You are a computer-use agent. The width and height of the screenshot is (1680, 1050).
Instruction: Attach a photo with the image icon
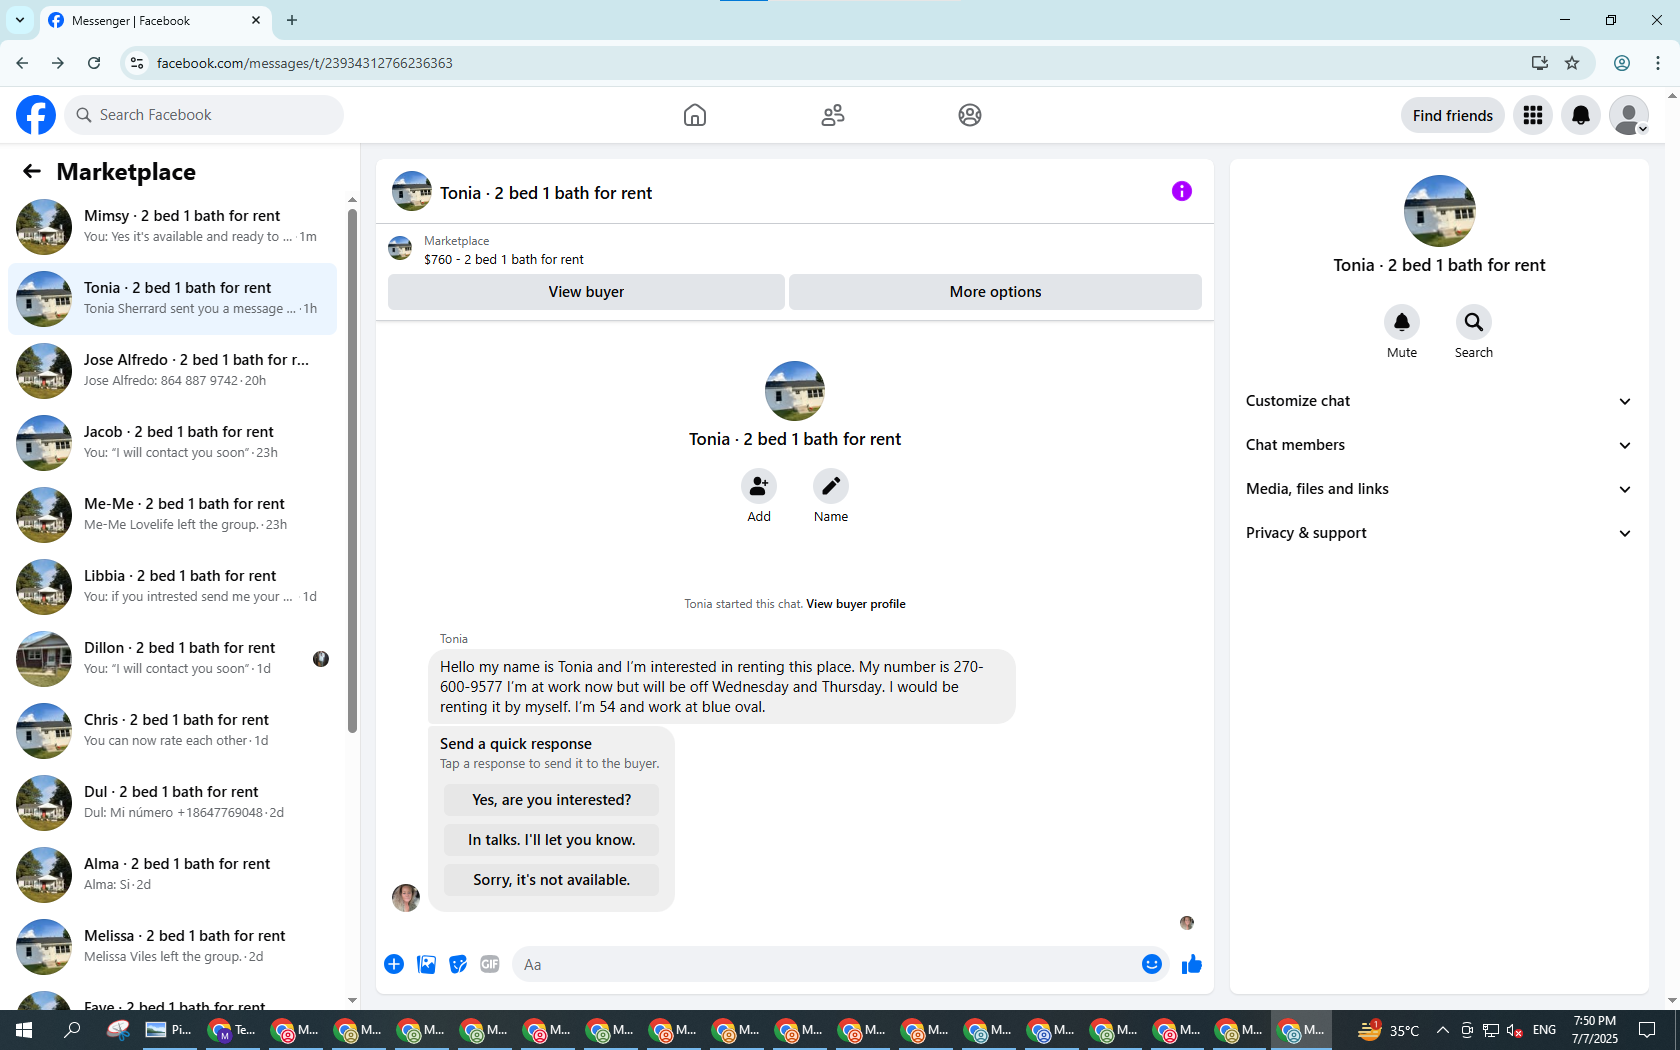(x=426, y=964)
